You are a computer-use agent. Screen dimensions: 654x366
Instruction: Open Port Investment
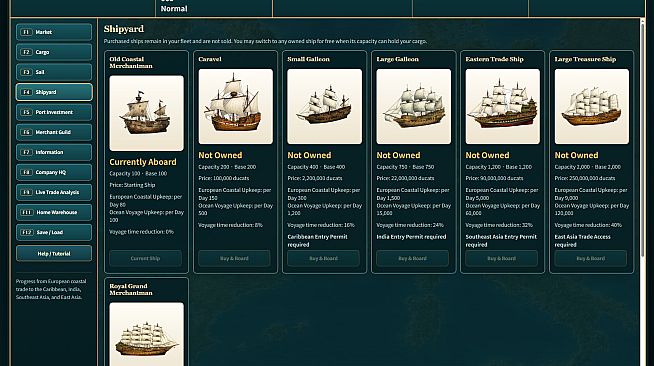[x=54, y=112]
